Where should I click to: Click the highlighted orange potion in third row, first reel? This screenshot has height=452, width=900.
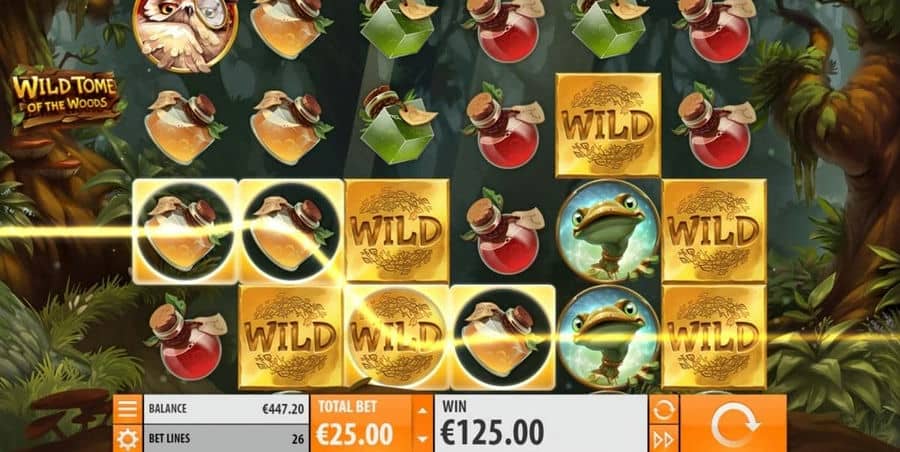pyautogui.click(x=185, y=231)
